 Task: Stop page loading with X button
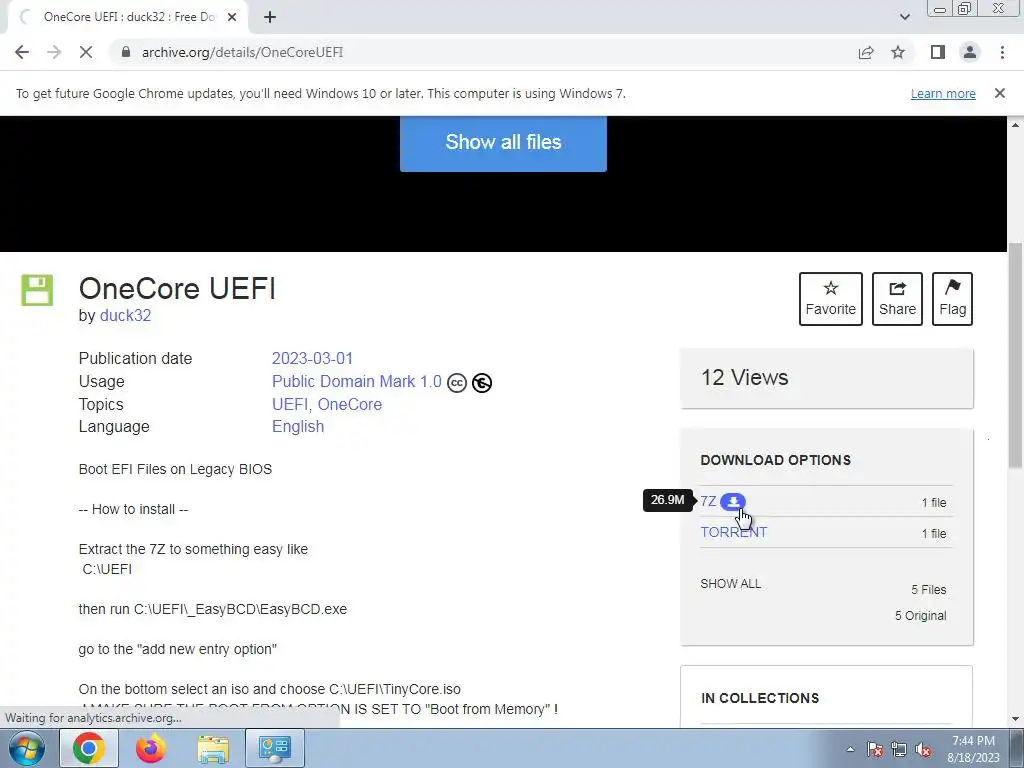coord(86,52)
